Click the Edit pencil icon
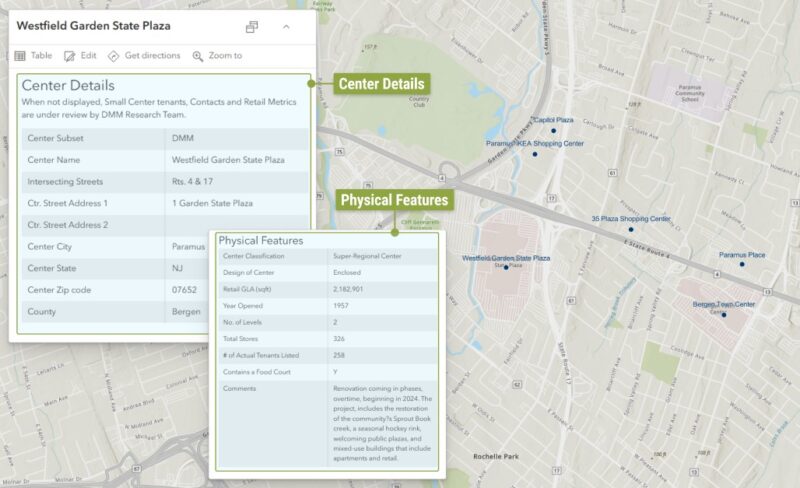The image size is (800, 488). click(70, 56)
